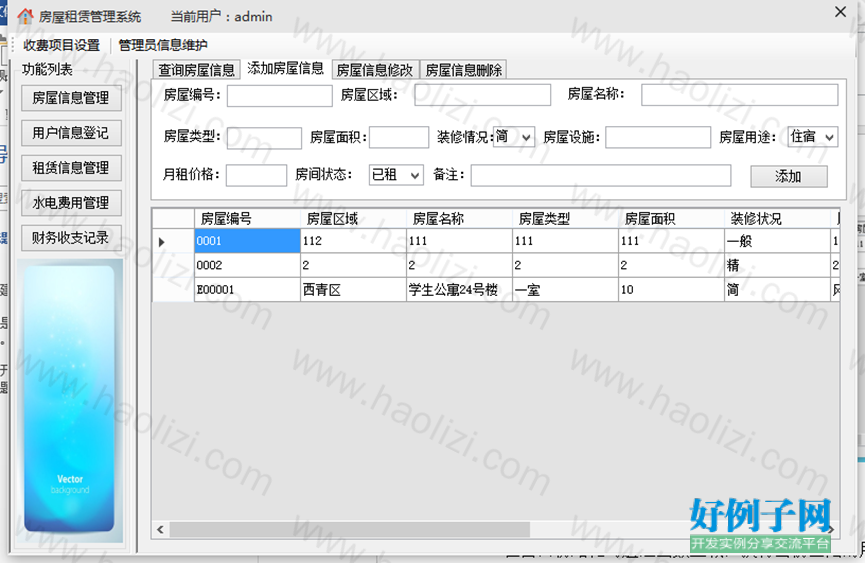Focus the 房屋设施 text box
This screenshot has height=563, width=865.
coord(658,137)
